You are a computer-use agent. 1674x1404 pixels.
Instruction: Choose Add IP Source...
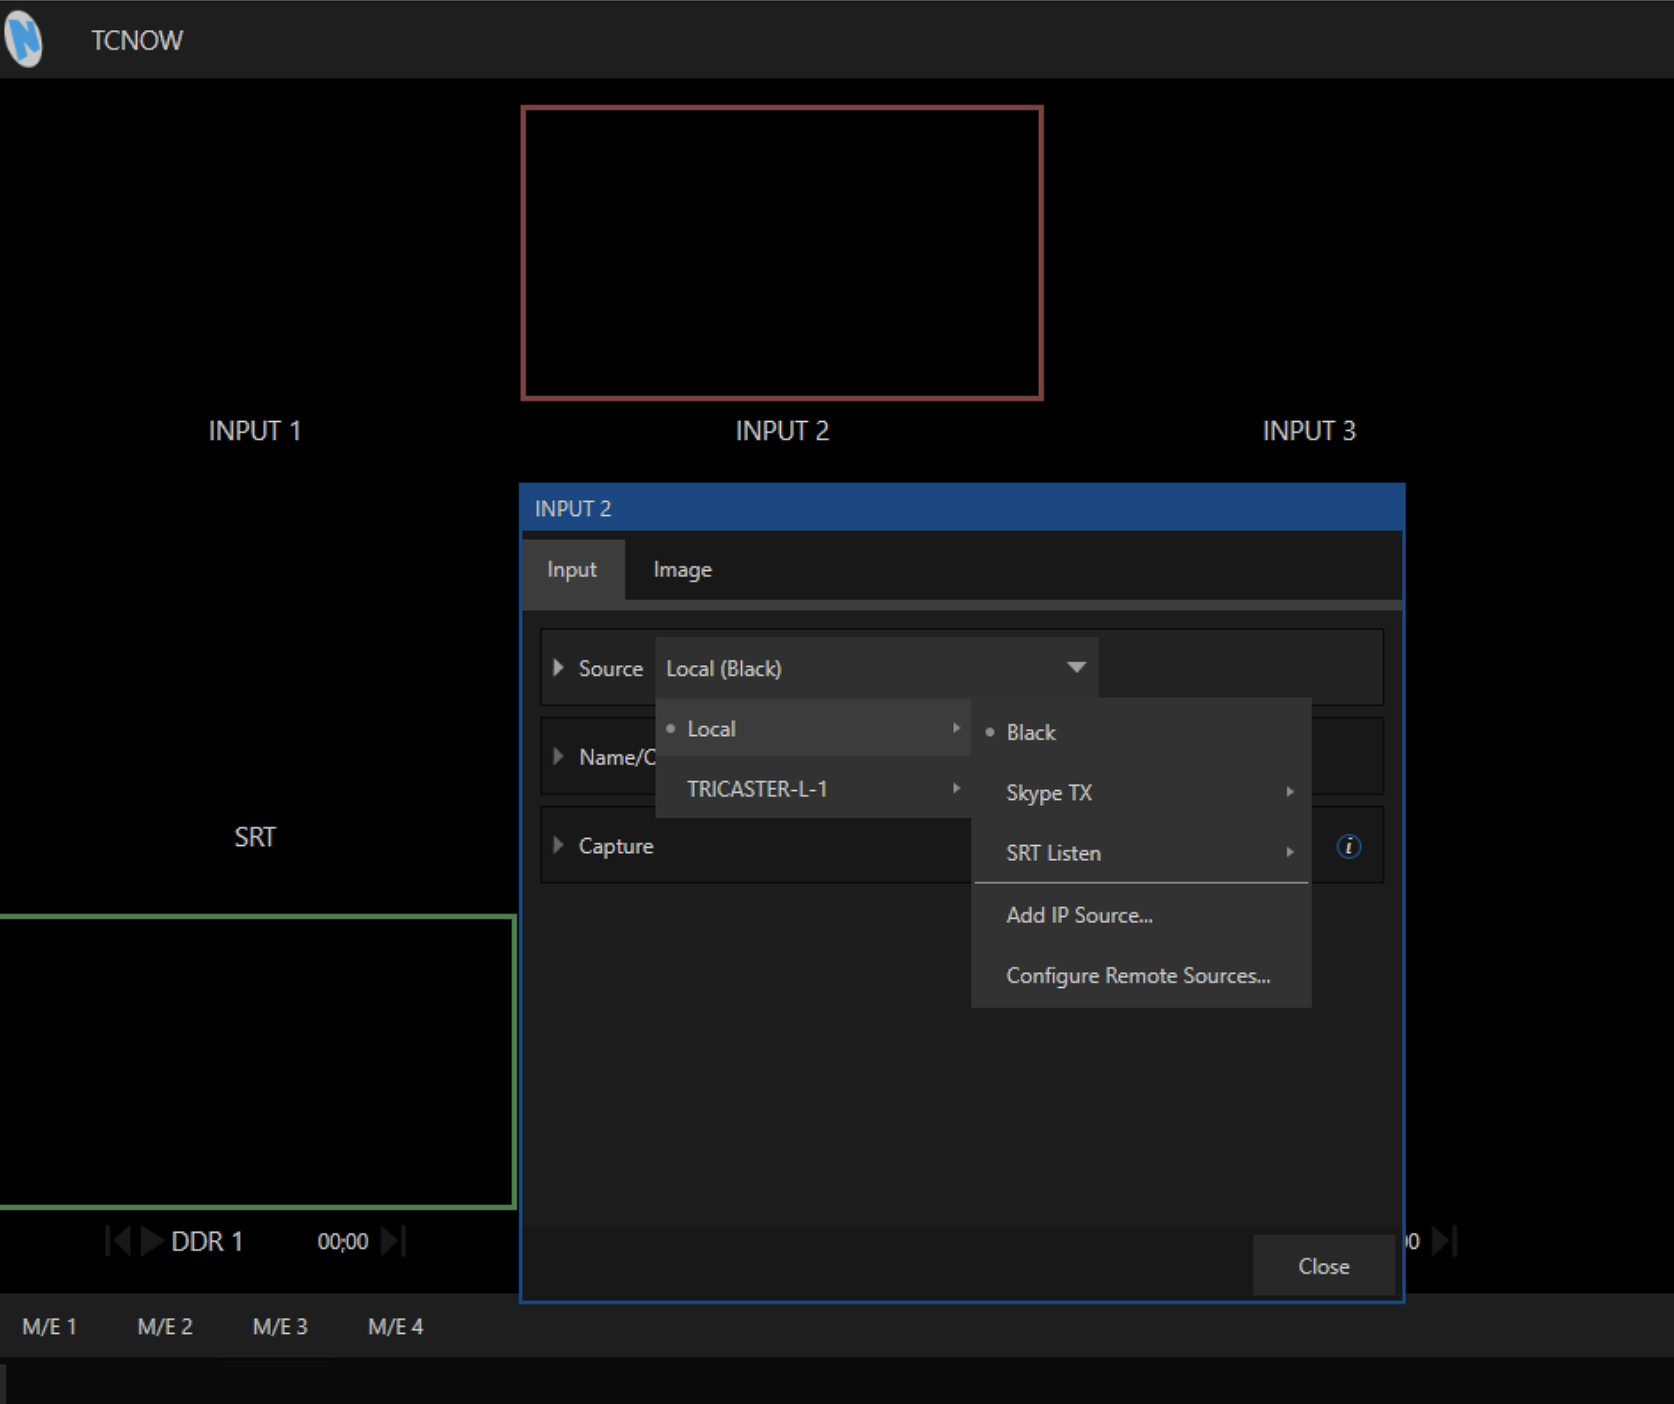pyautogui.click(x=1141, y=915)
